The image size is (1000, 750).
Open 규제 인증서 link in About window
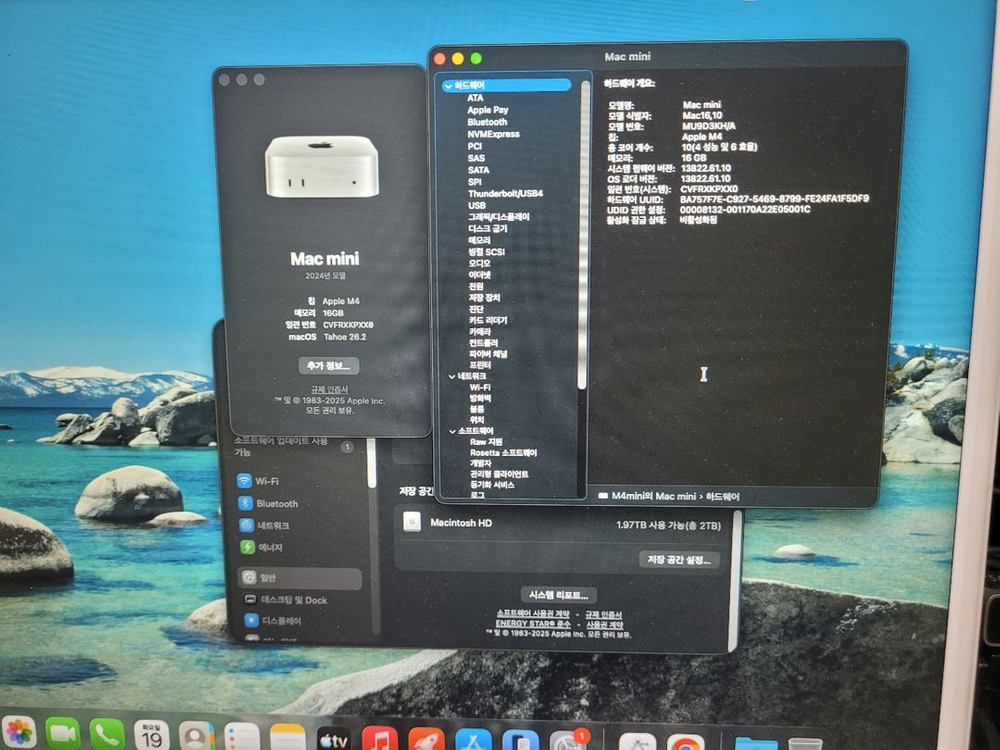329,389
